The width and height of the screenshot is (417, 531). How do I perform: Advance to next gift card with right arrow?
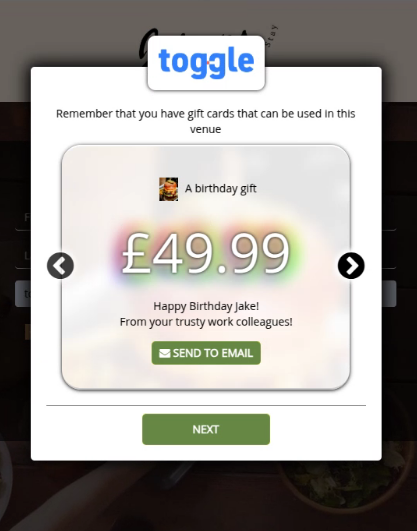tap(351, 266)
